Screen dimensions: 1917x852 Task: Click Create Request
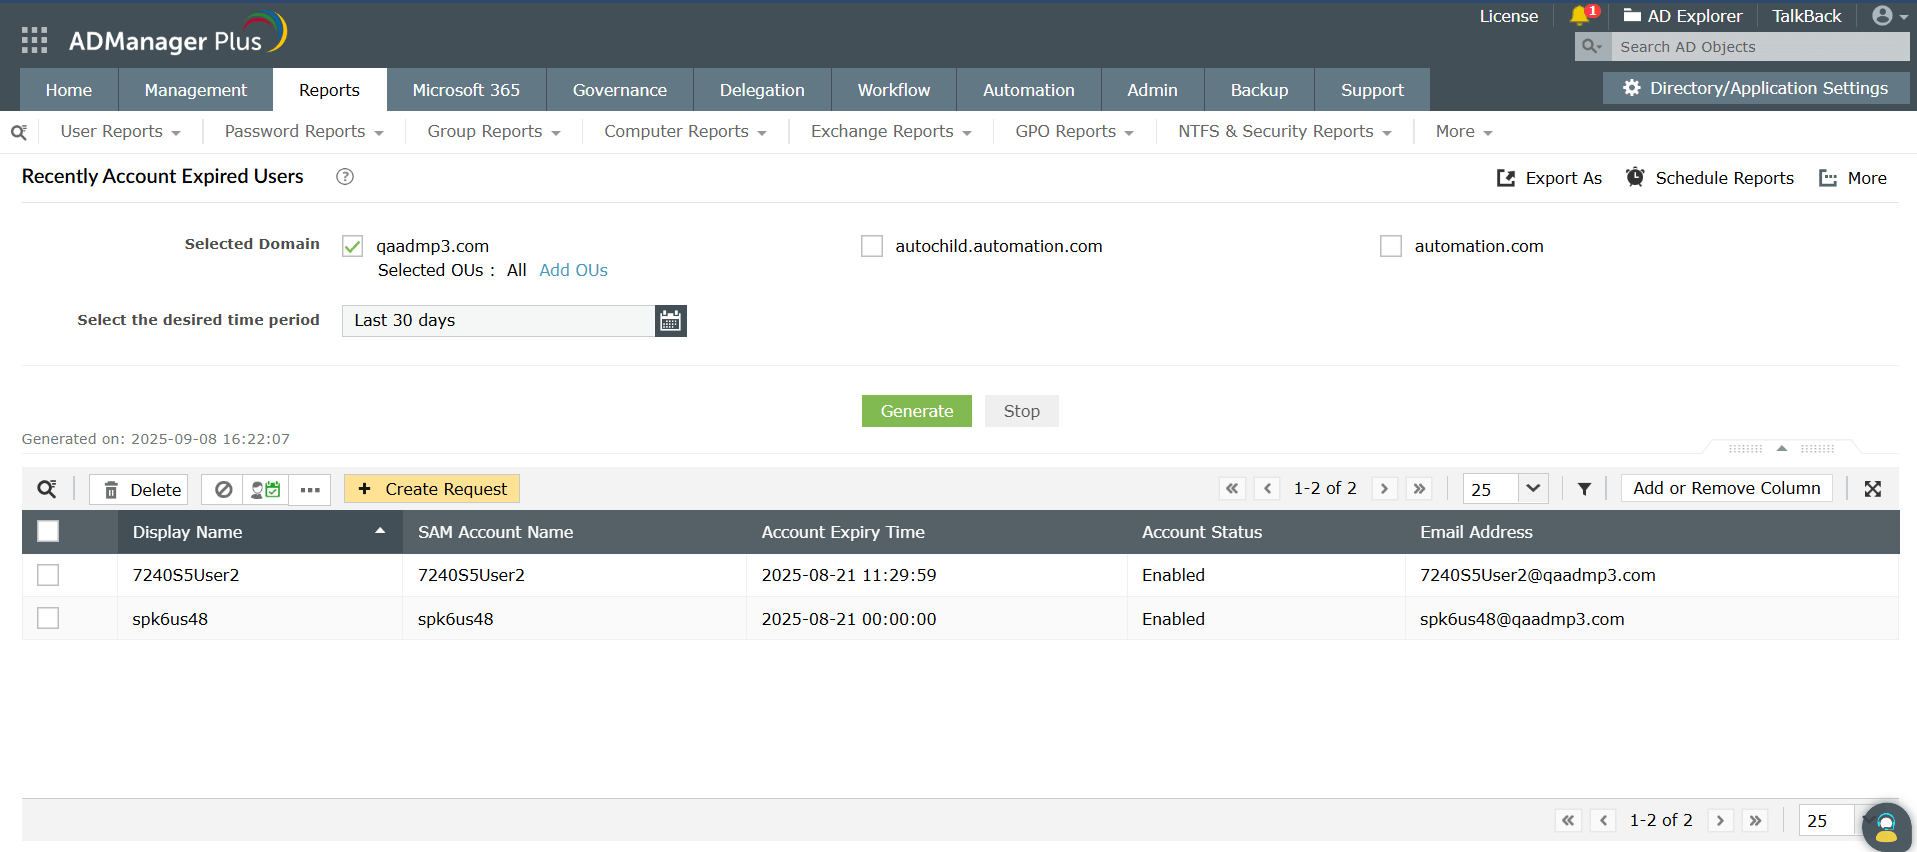pos(432,489)
